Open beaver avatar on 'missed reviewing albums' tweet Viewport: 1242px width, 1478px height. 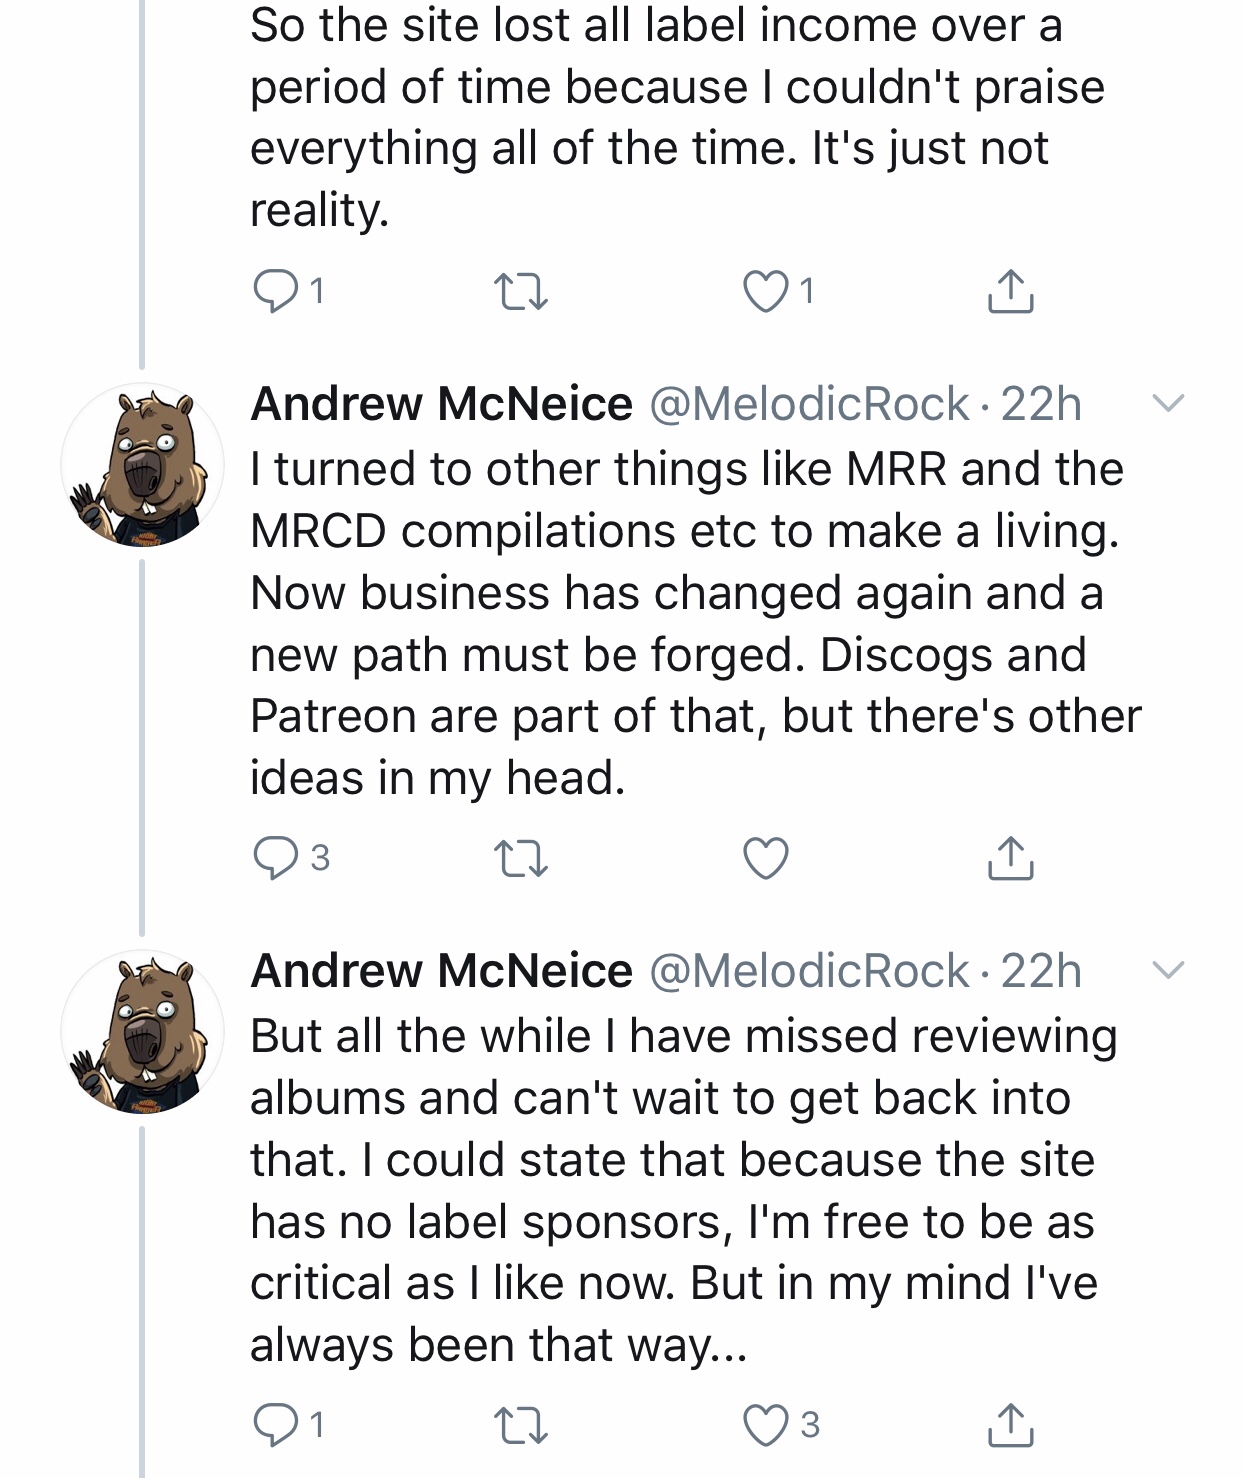[143, 1032]
